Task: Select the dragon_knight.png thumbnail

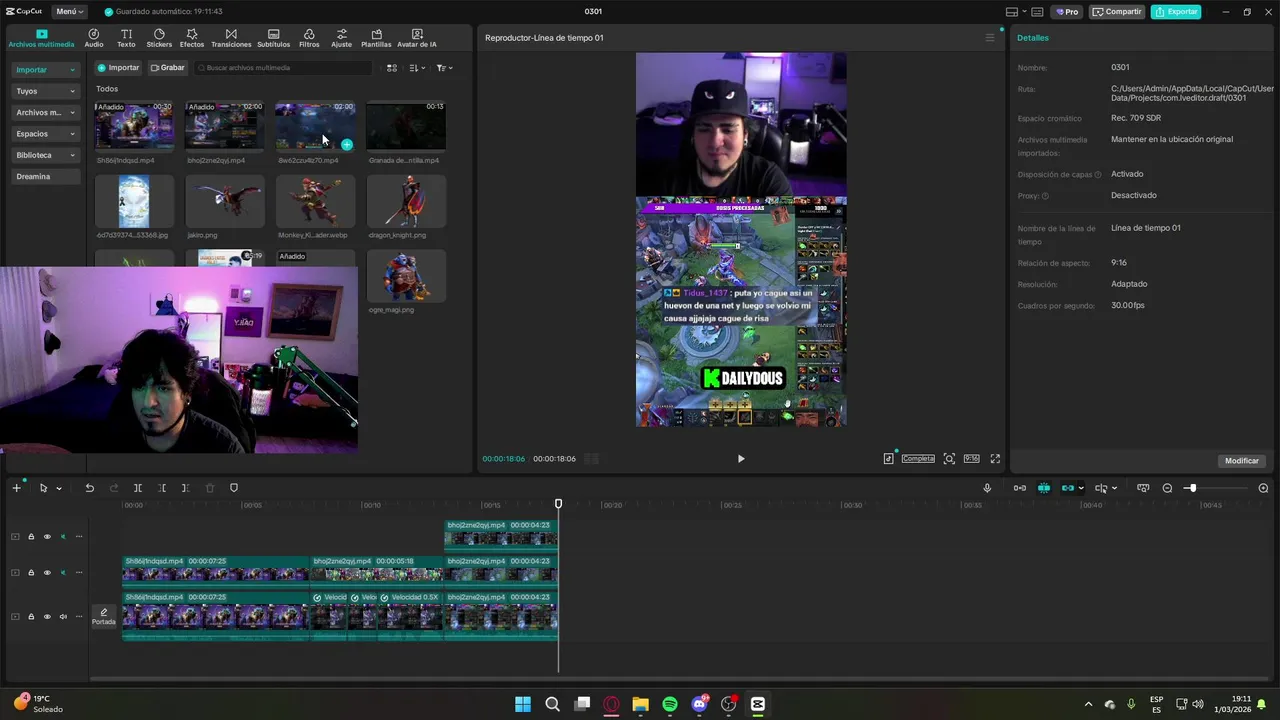Action: coord(406,201)
